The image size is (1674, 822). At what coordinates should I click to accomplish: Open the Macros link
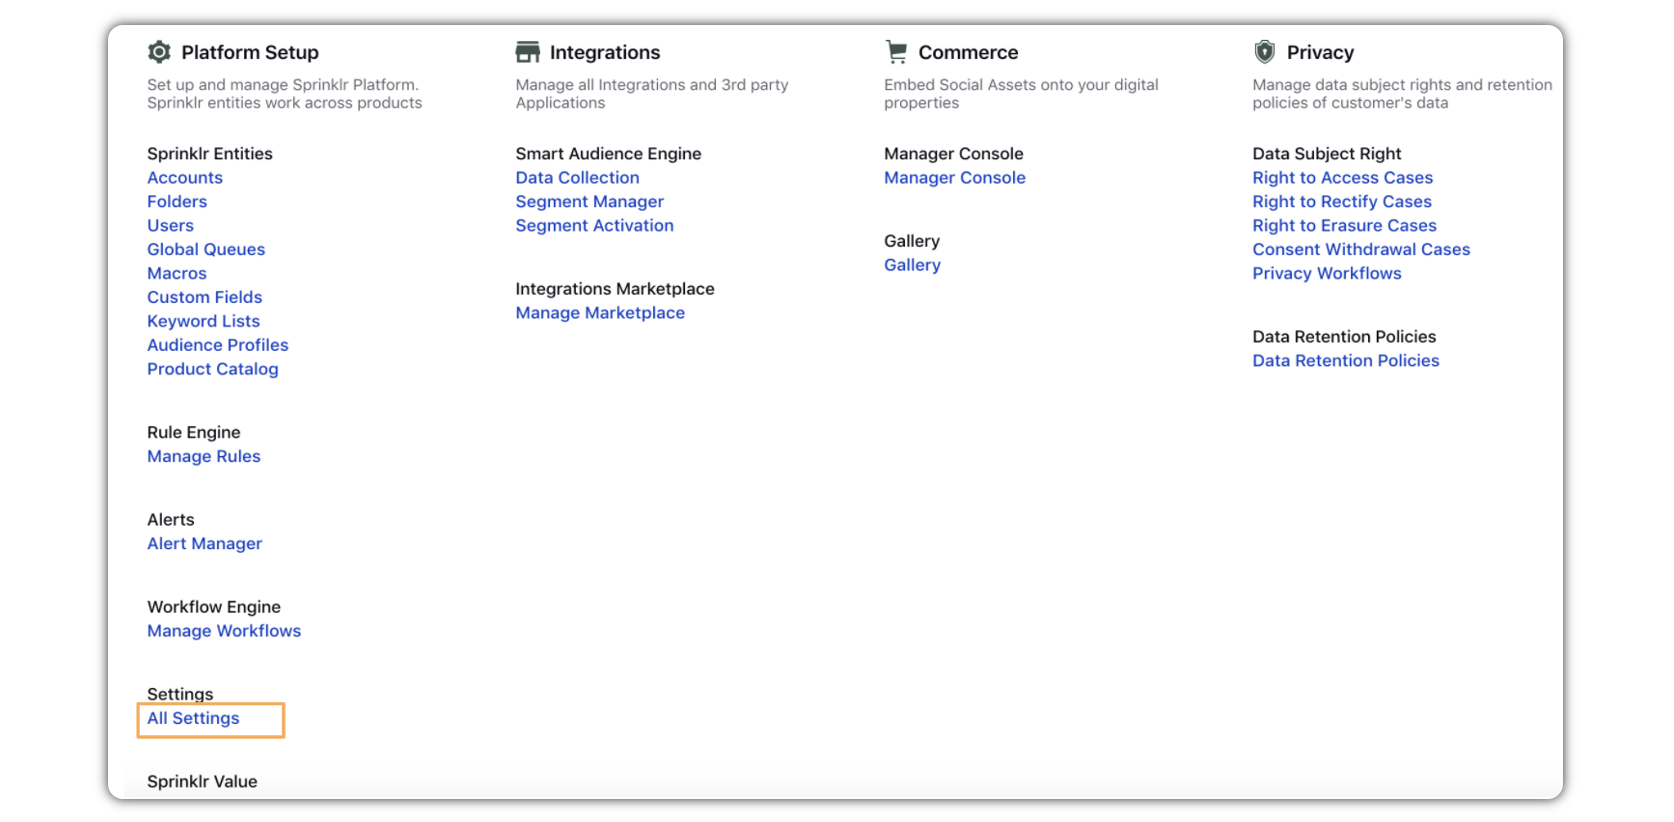point(177,274)
